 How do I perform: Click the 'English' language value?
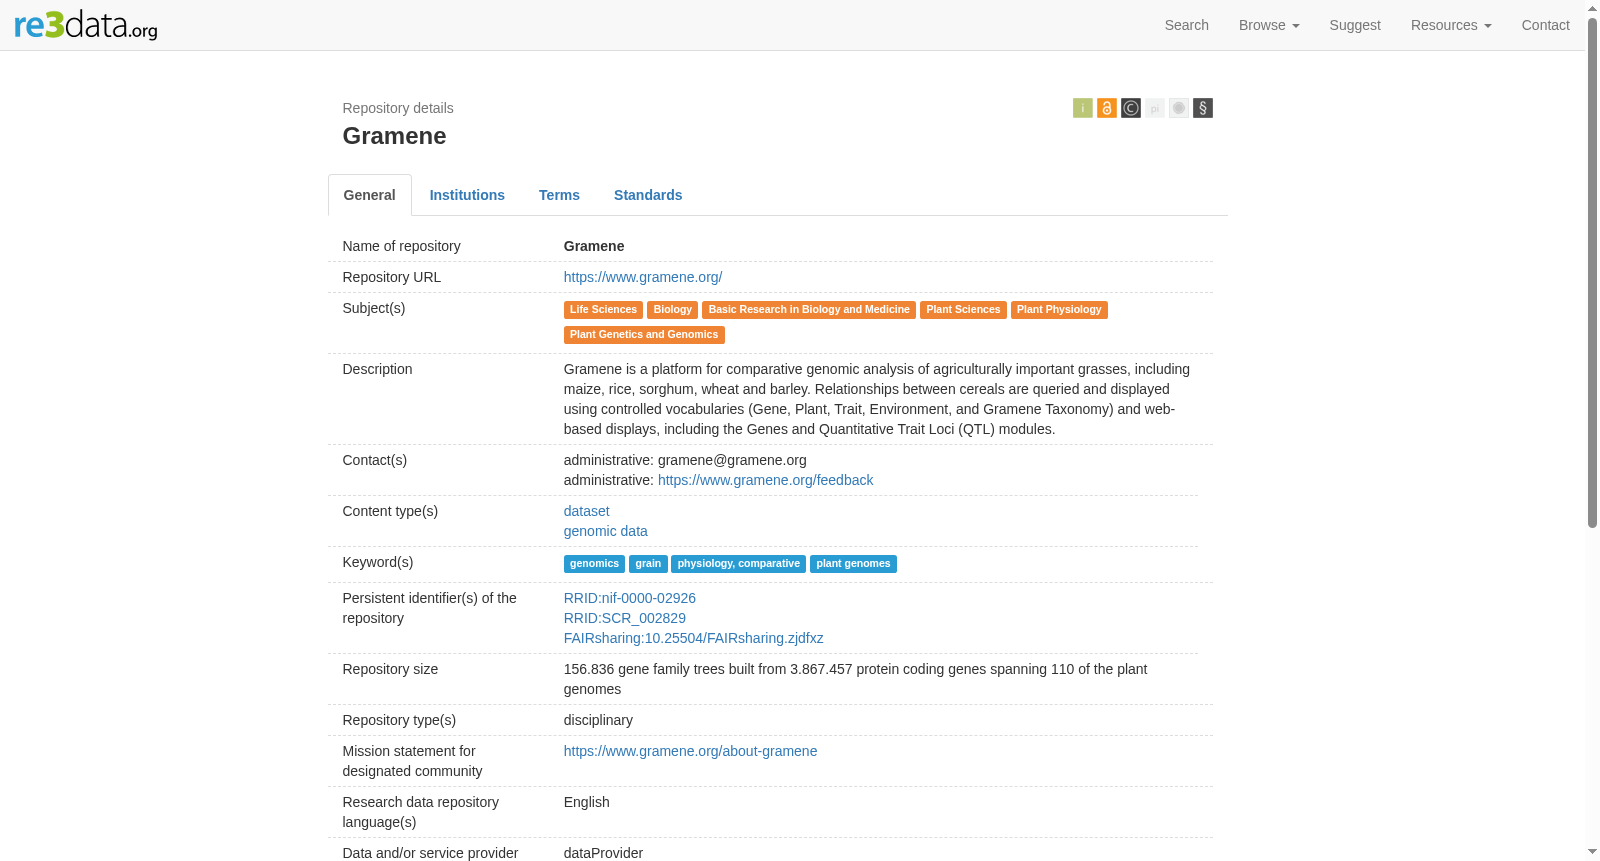(587, 802)
